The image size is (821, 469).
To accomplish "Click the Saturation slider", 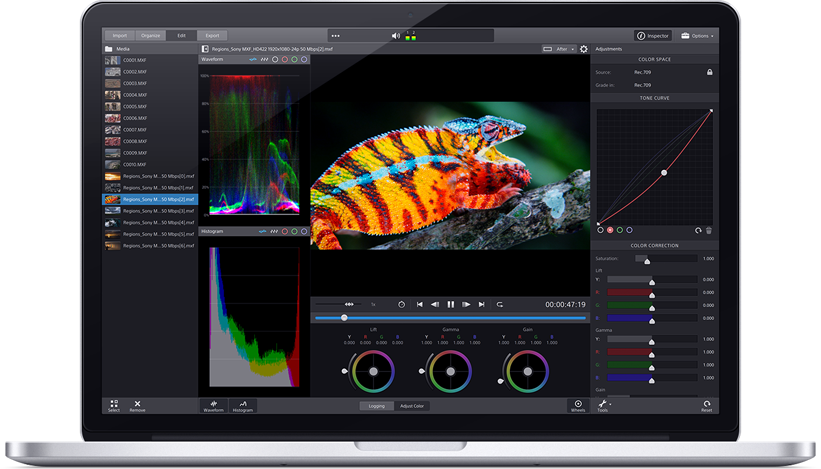I will (x=651, y=259).
